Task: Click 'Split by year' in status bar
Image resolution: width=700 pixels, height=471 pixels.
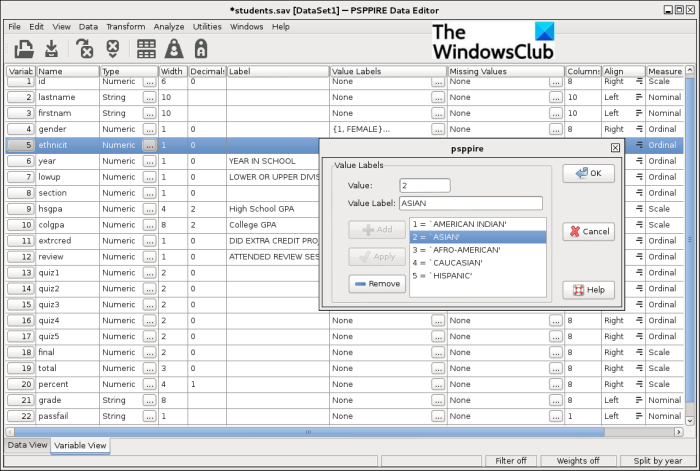Action: [x=658, y=461]
